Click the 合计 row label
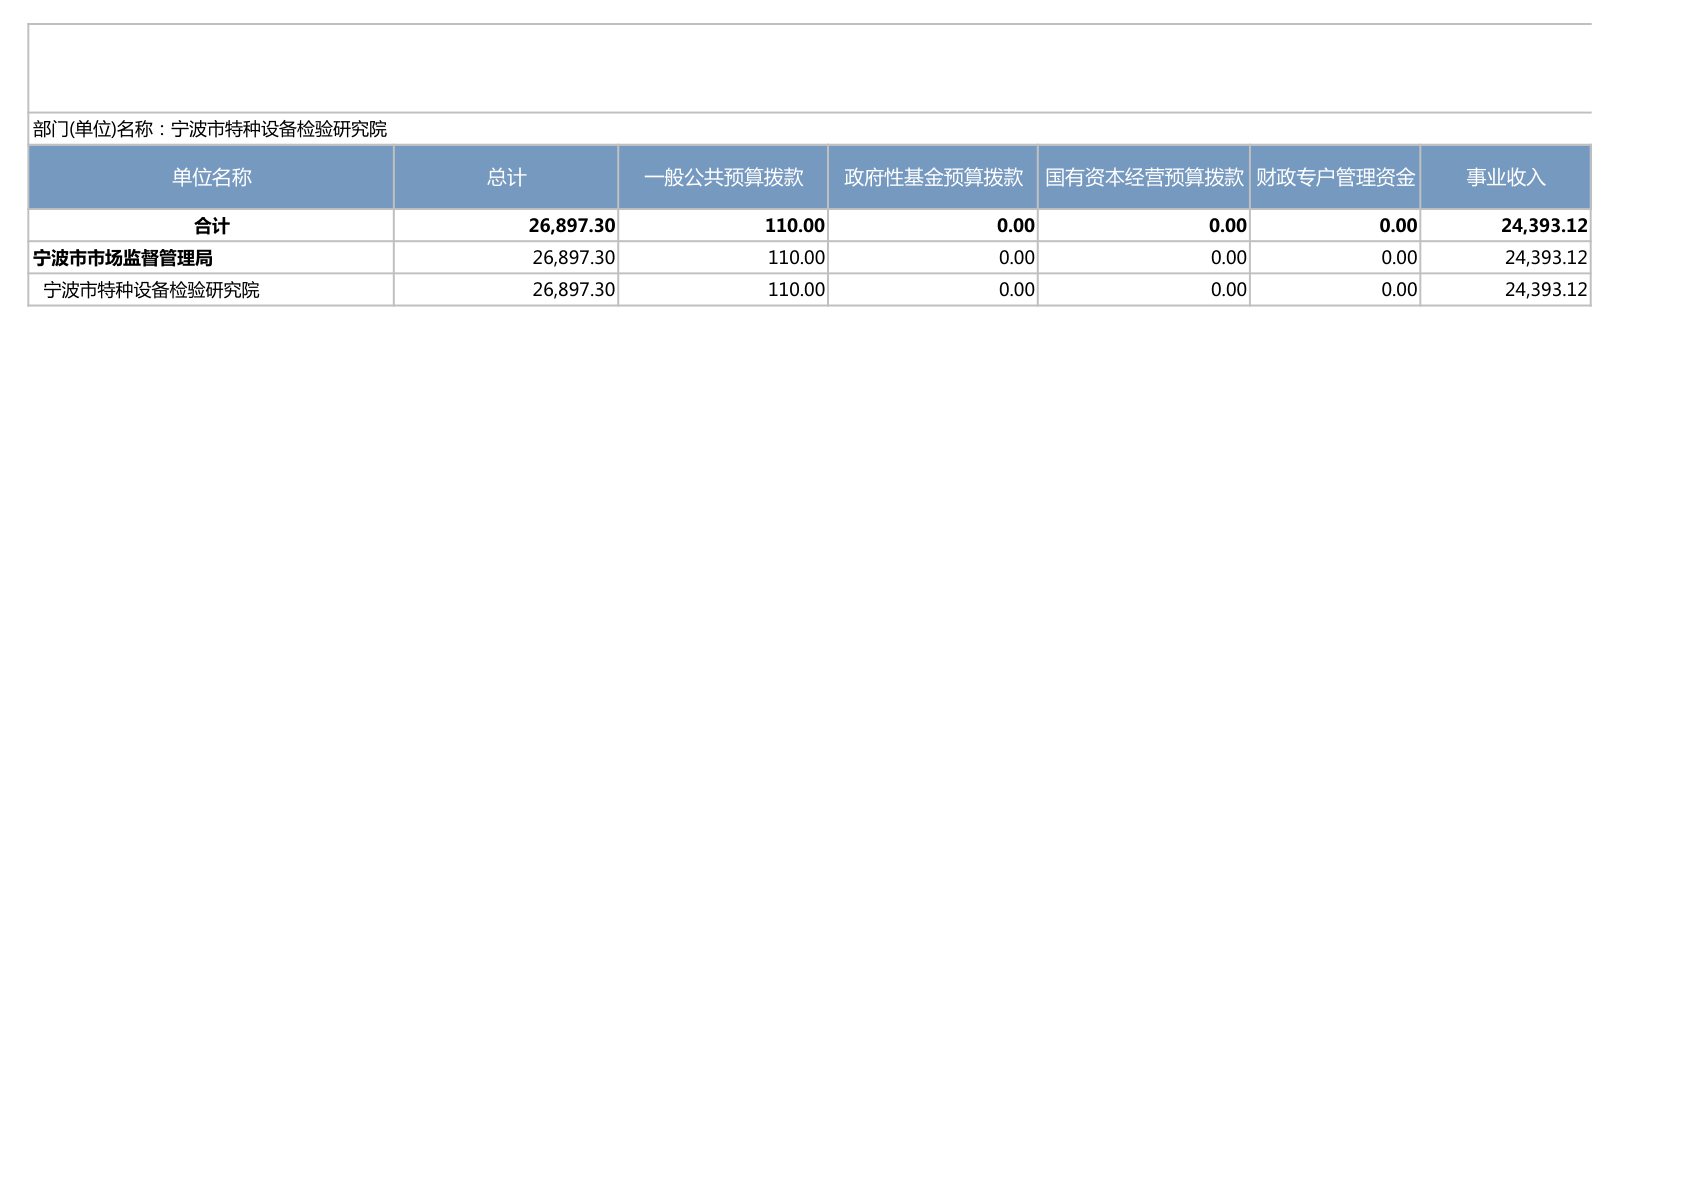This screenshot has width=1684, height=1191. pos(211,226)
